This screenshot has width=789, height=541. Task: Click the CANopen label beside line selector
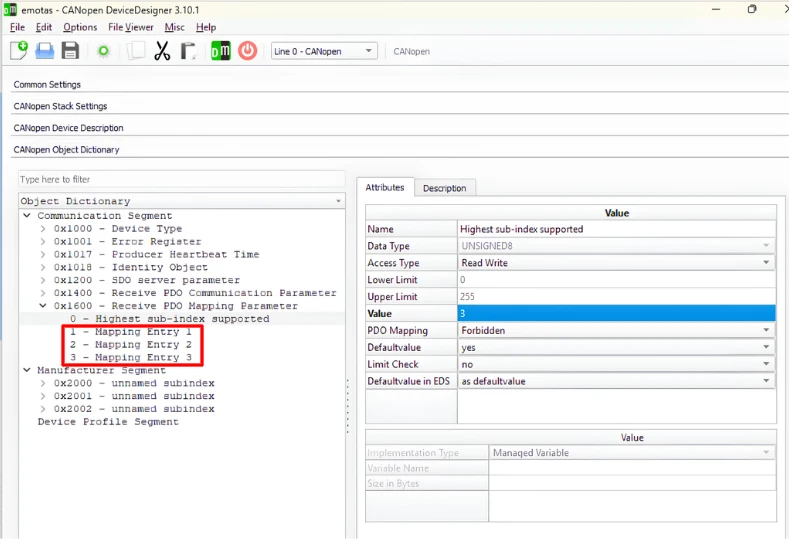point(412,51)
